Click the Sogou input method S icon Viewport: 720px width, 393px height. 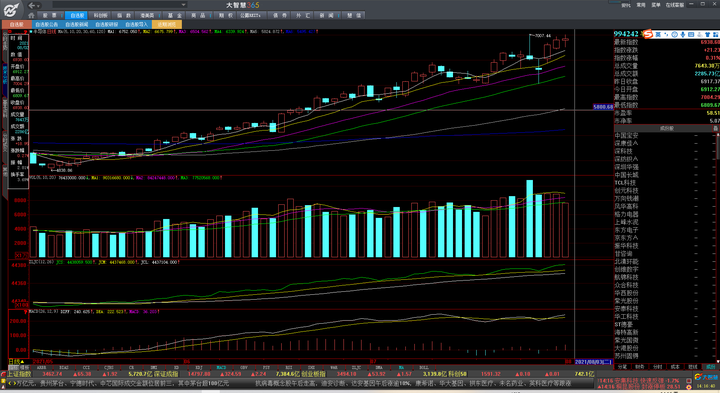(648, 34)
